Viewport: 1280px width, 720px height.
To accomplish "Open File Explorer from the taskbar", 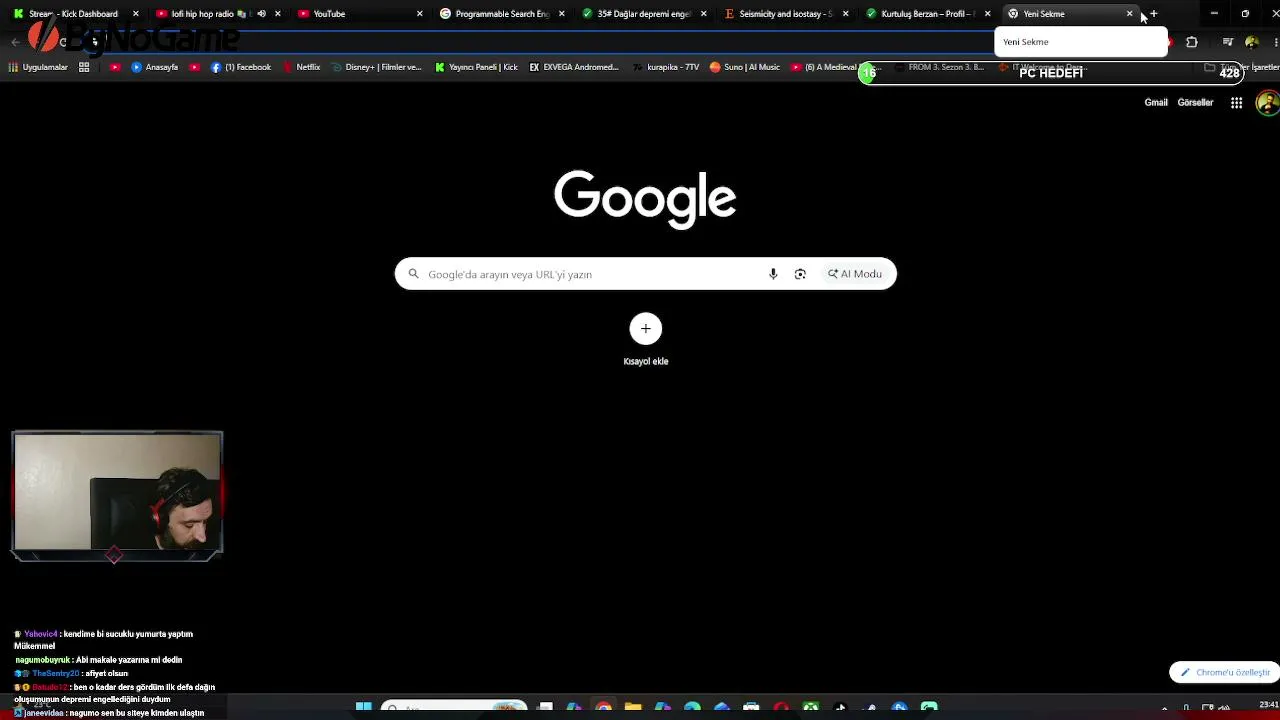I will click(633, 708).
